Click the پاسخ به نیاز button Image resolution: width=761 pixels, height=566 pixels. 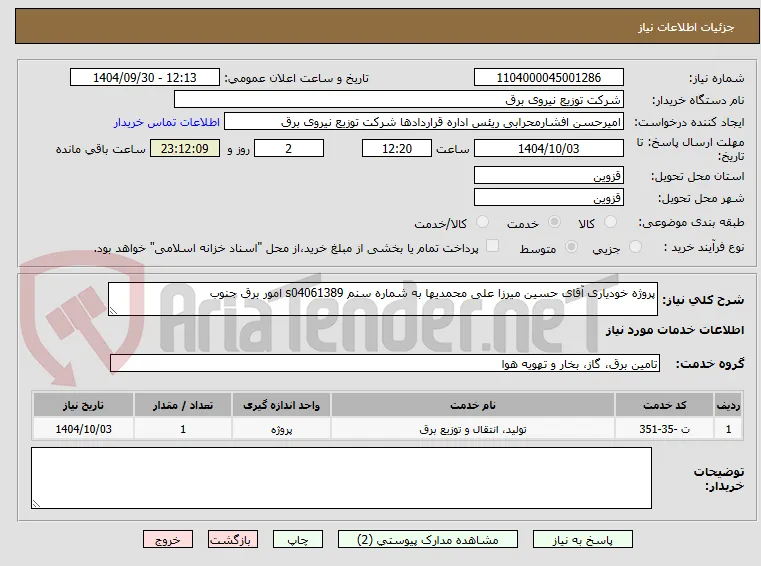tap(582, 540)
